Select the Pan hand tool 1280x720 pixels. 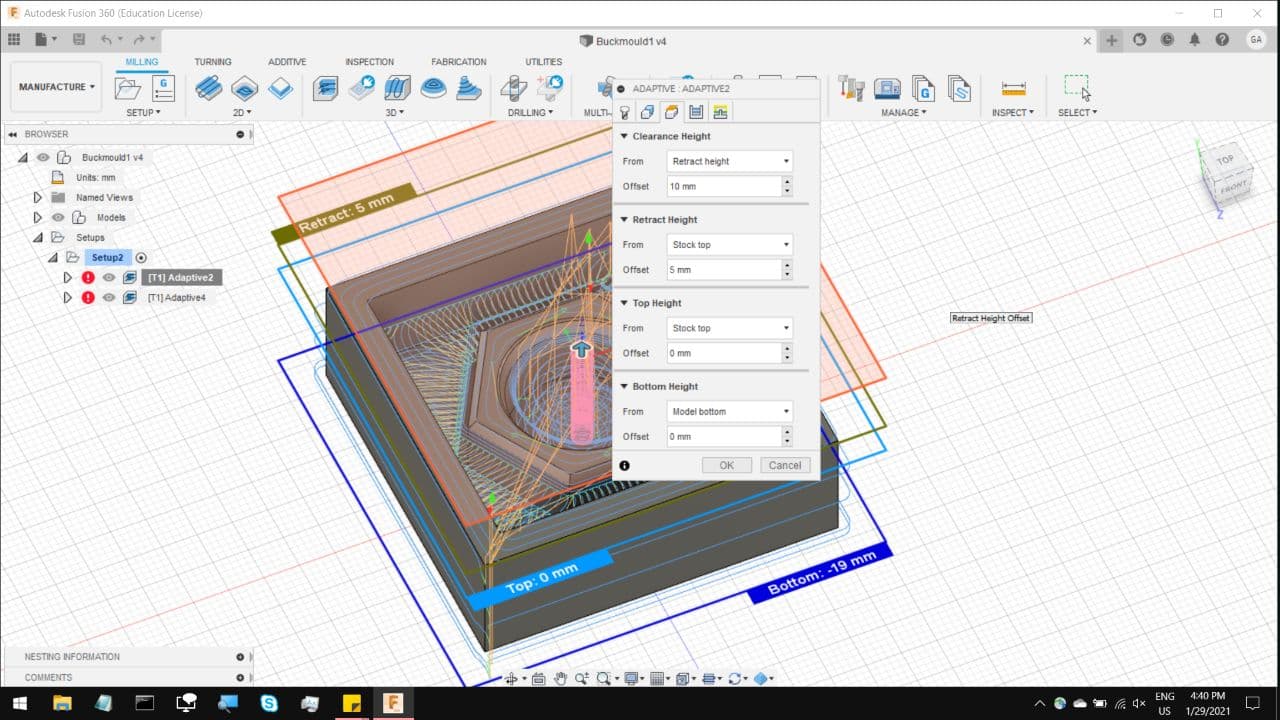coord(560,678)
